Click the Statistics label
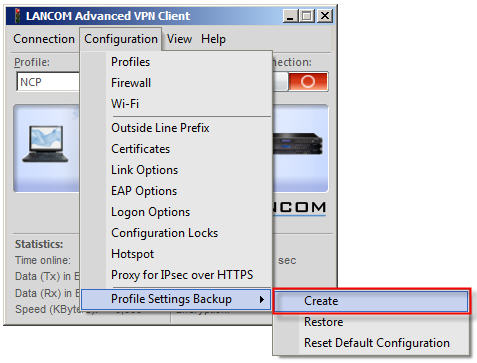The image size is (477, 363). 39,244
